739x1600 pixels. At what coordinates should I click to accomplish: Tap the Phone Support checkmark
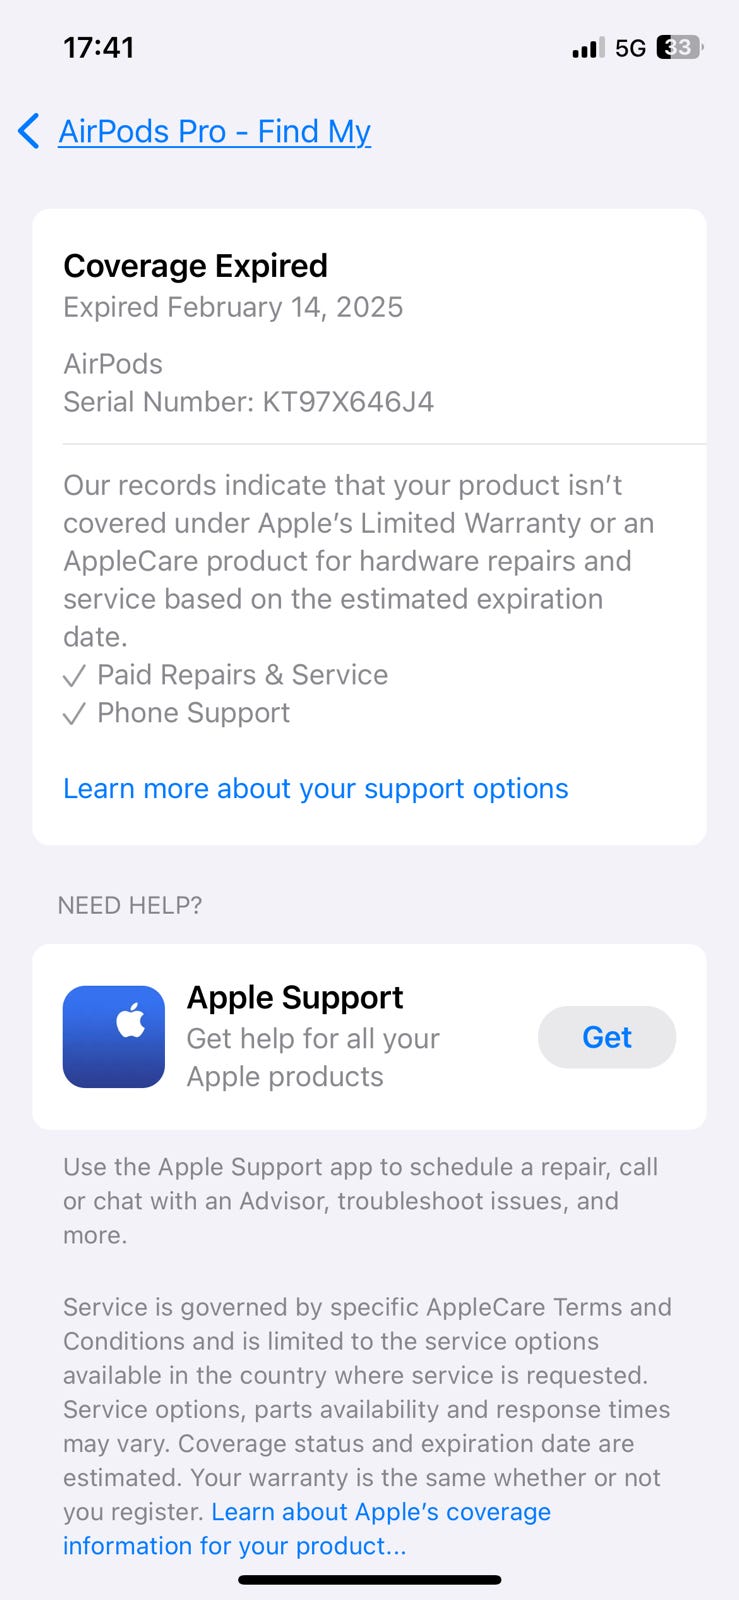[74, 714]
